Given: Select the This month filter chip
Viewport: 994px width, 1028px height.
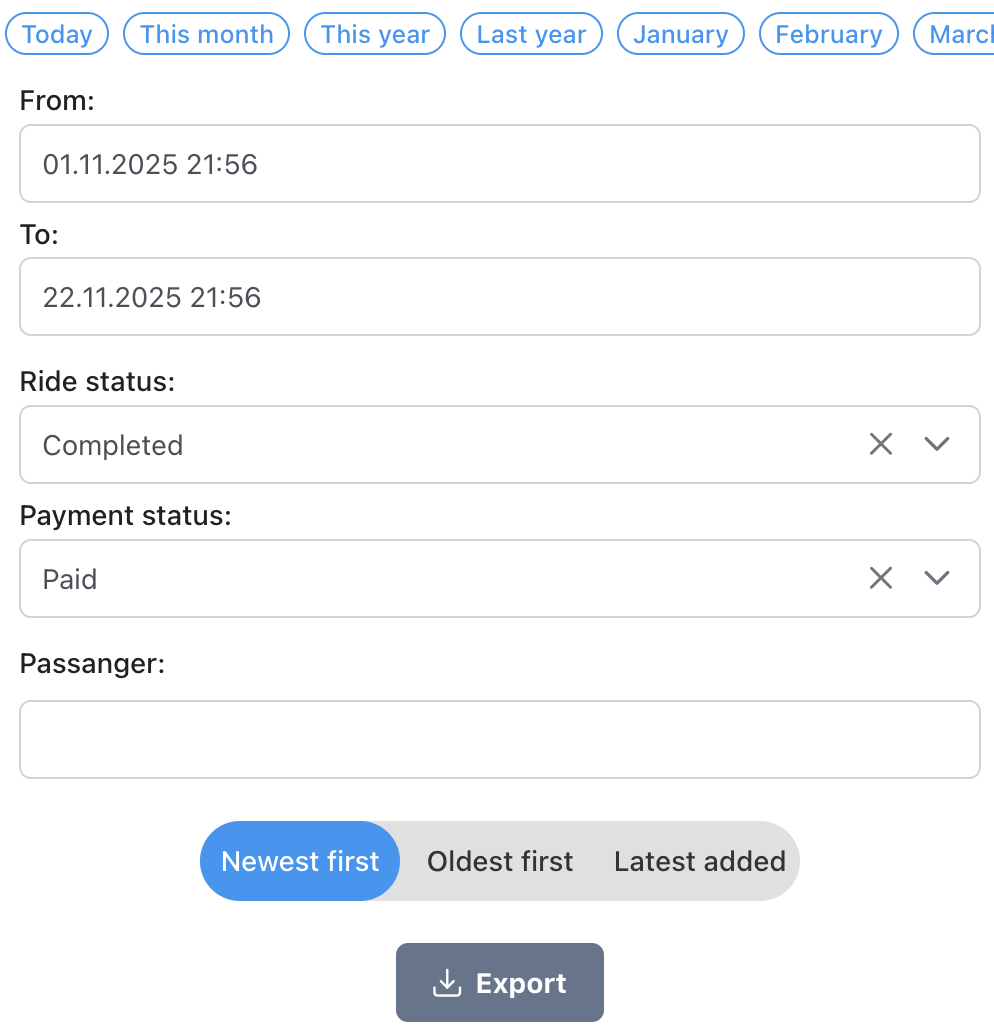Looking at the screenshot, I should [206, 33].
